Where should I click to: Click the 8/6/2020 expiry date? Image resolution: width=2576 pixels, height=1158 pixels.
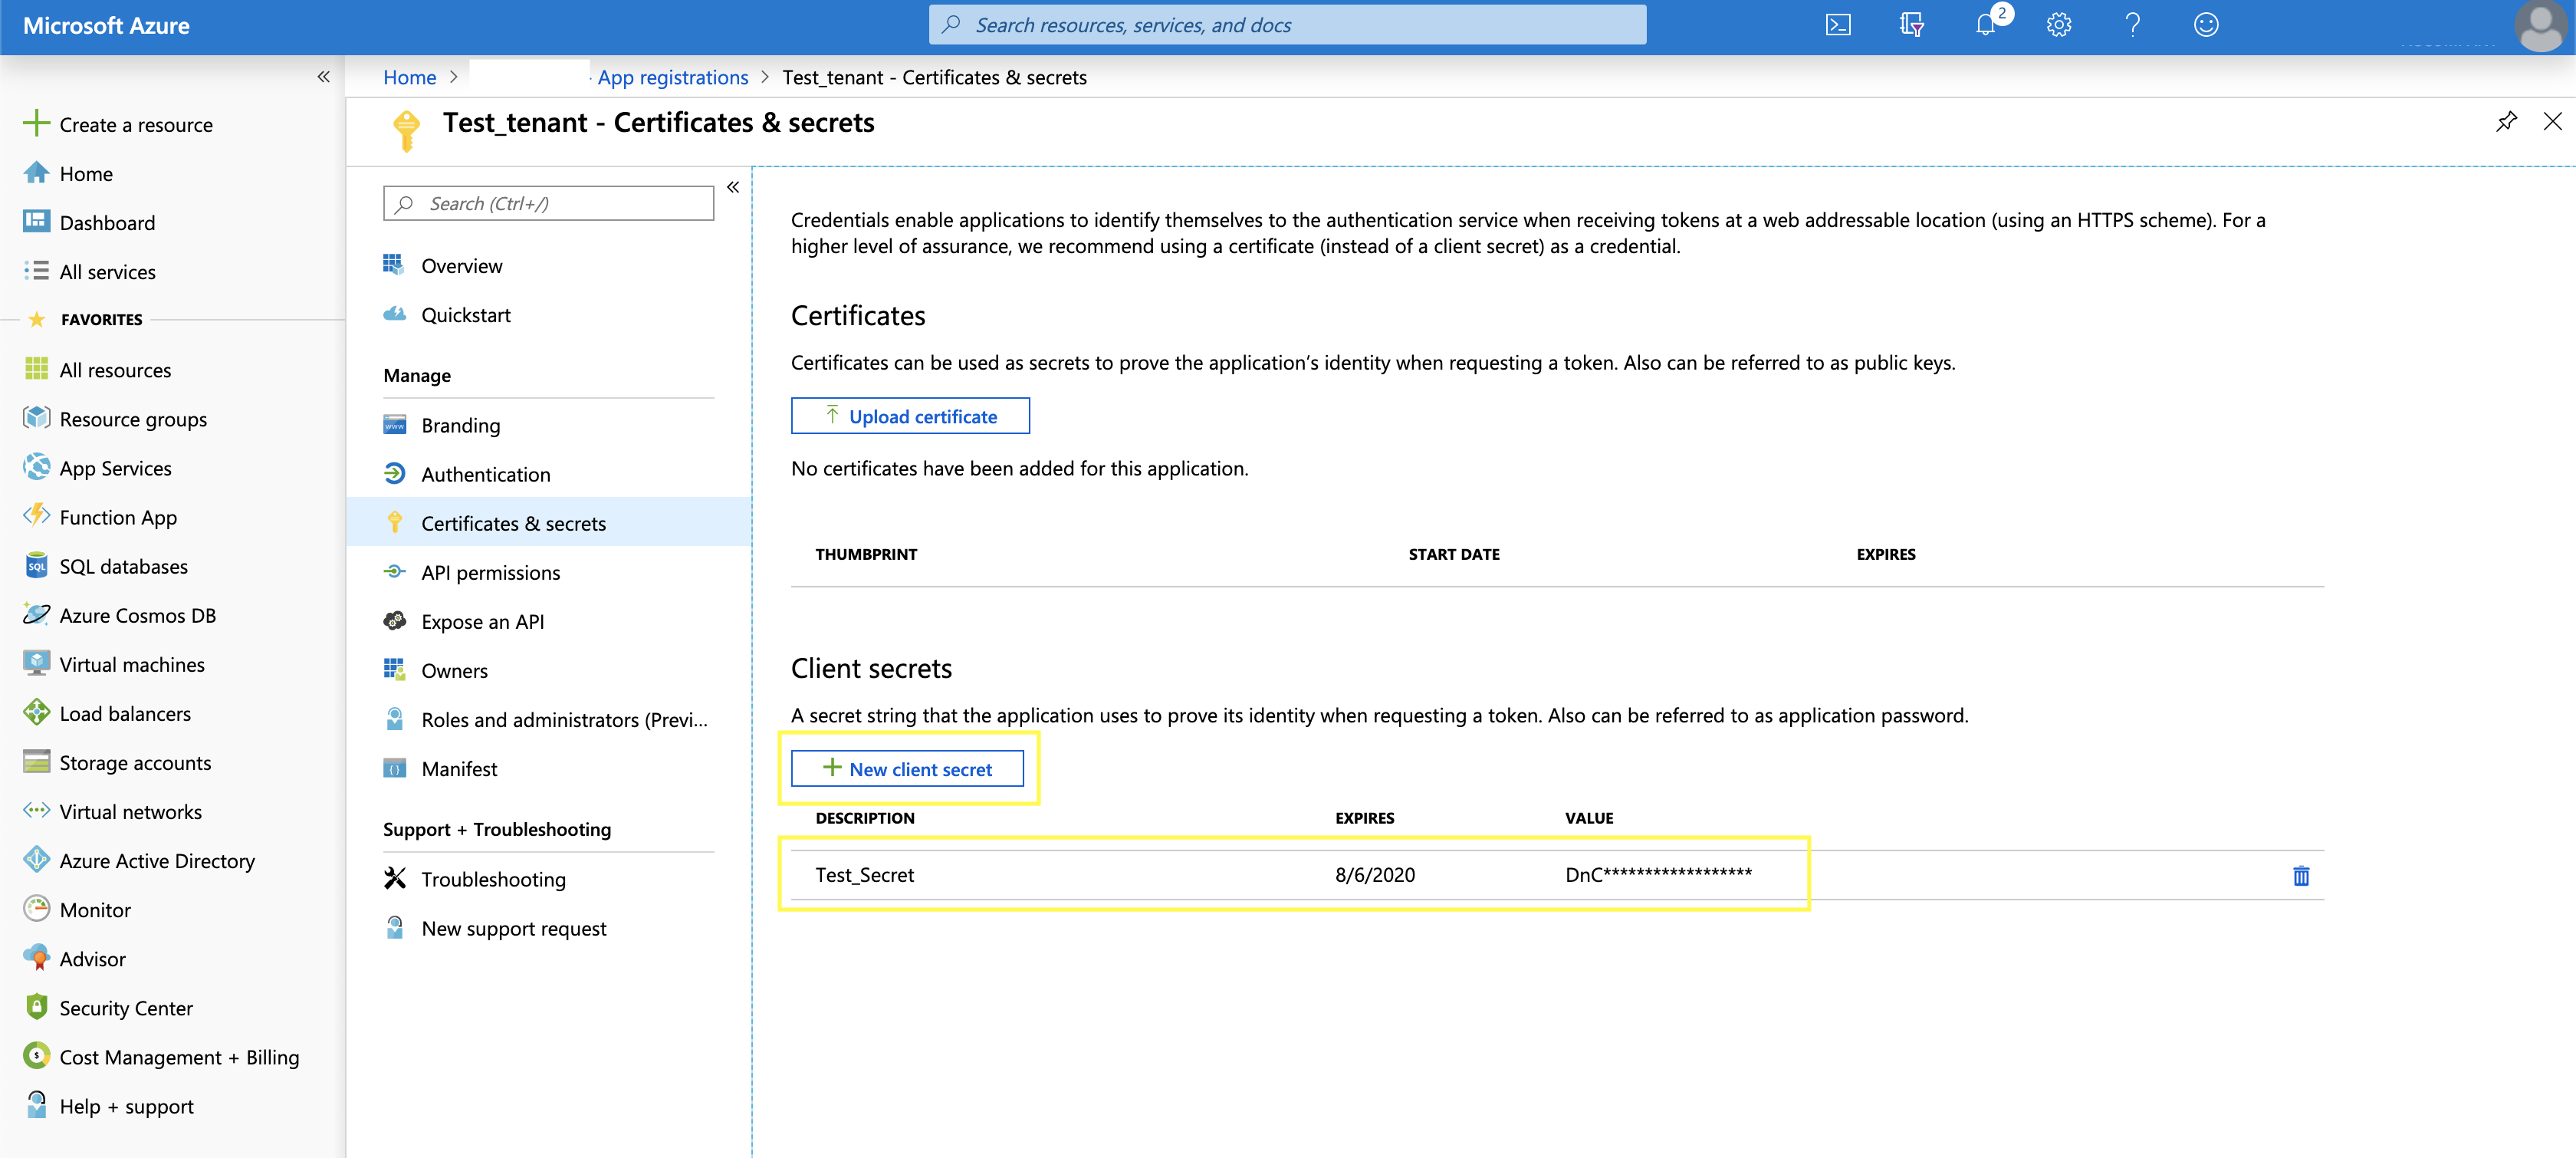[1375, 875]
